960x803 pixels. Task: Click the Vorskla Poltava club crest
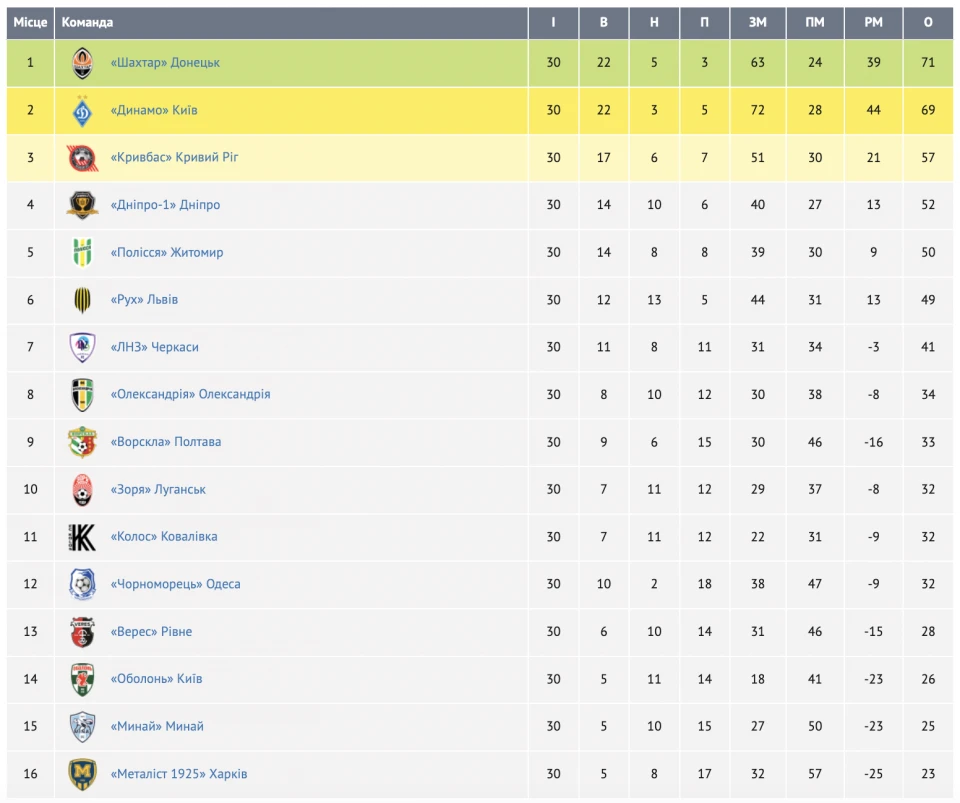[x=82, y=442]
